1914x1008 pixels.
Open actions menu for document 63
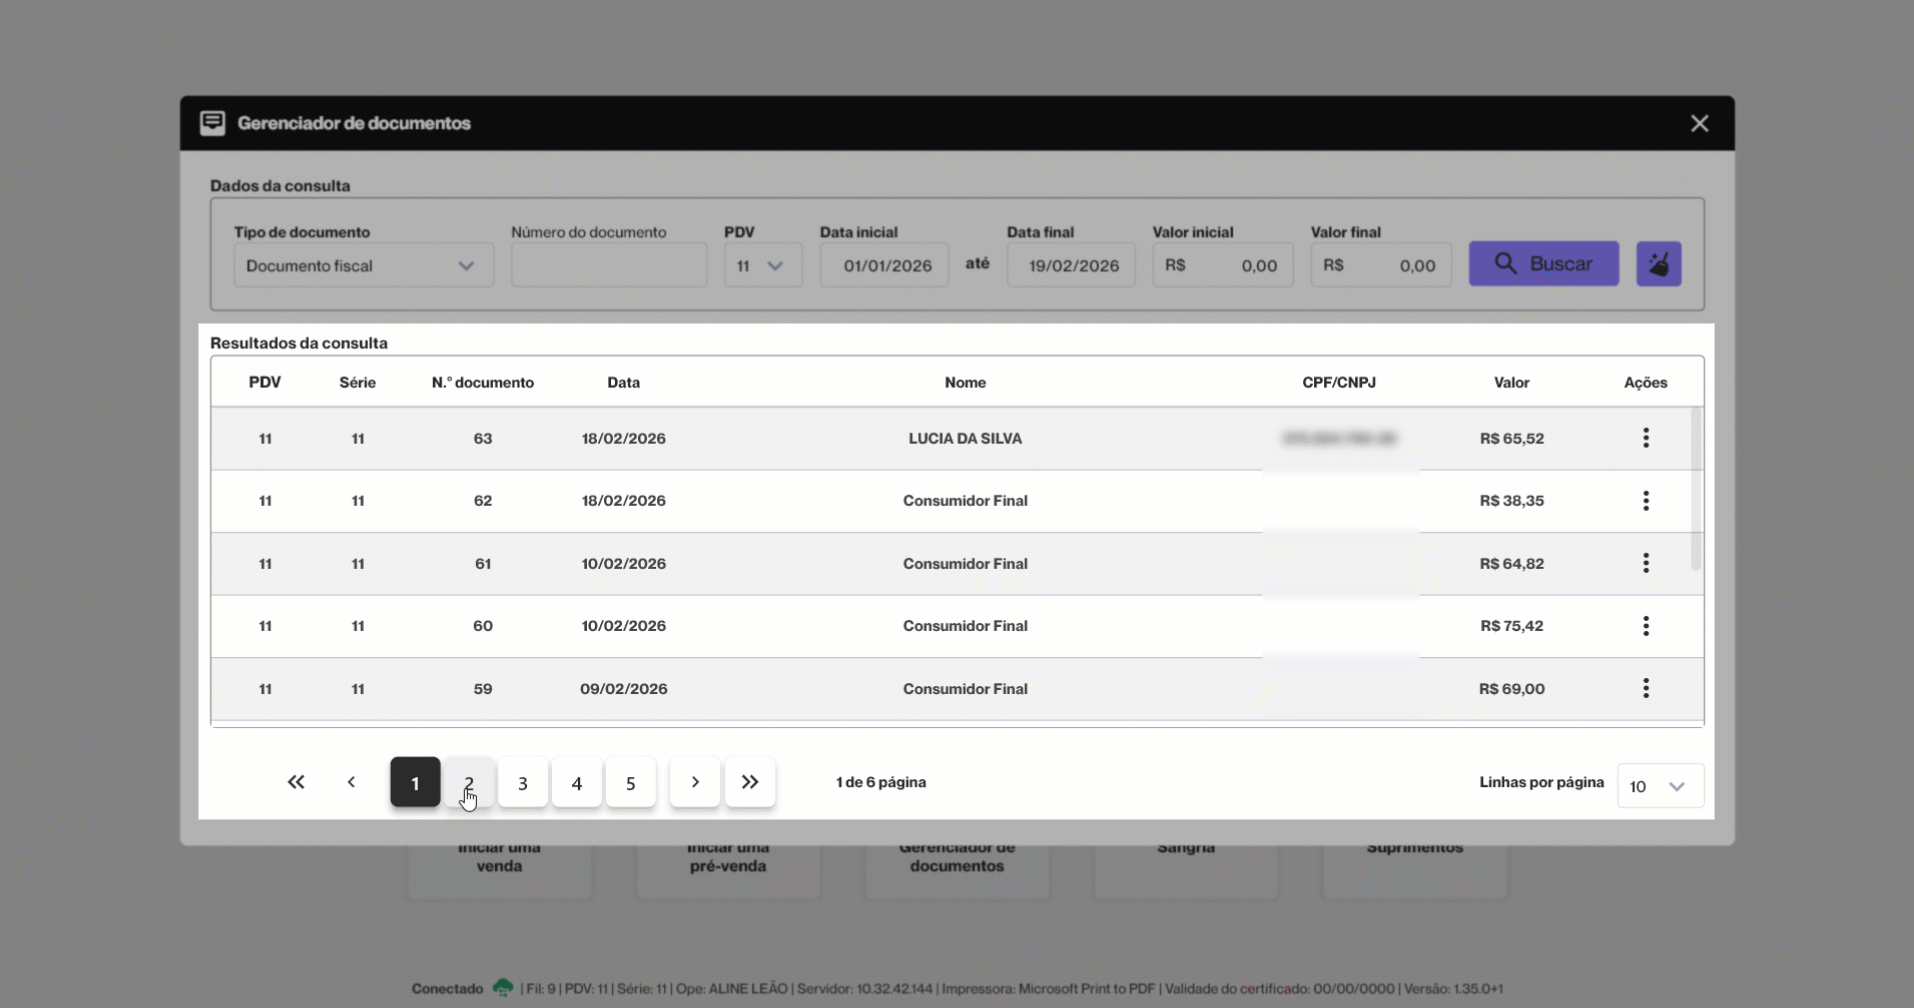[1645, 438]
